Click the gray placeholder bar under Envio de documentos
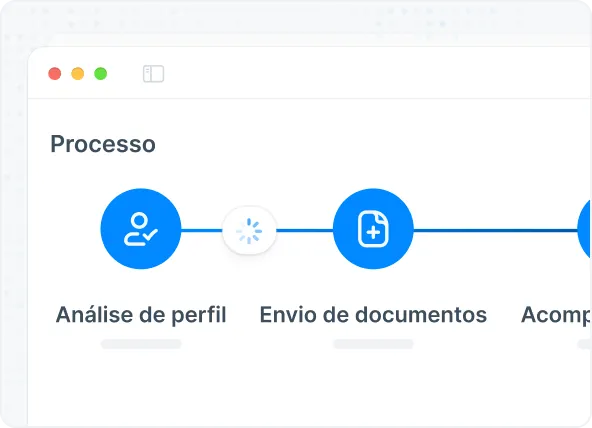592x428 pixels. coord(373,344)
